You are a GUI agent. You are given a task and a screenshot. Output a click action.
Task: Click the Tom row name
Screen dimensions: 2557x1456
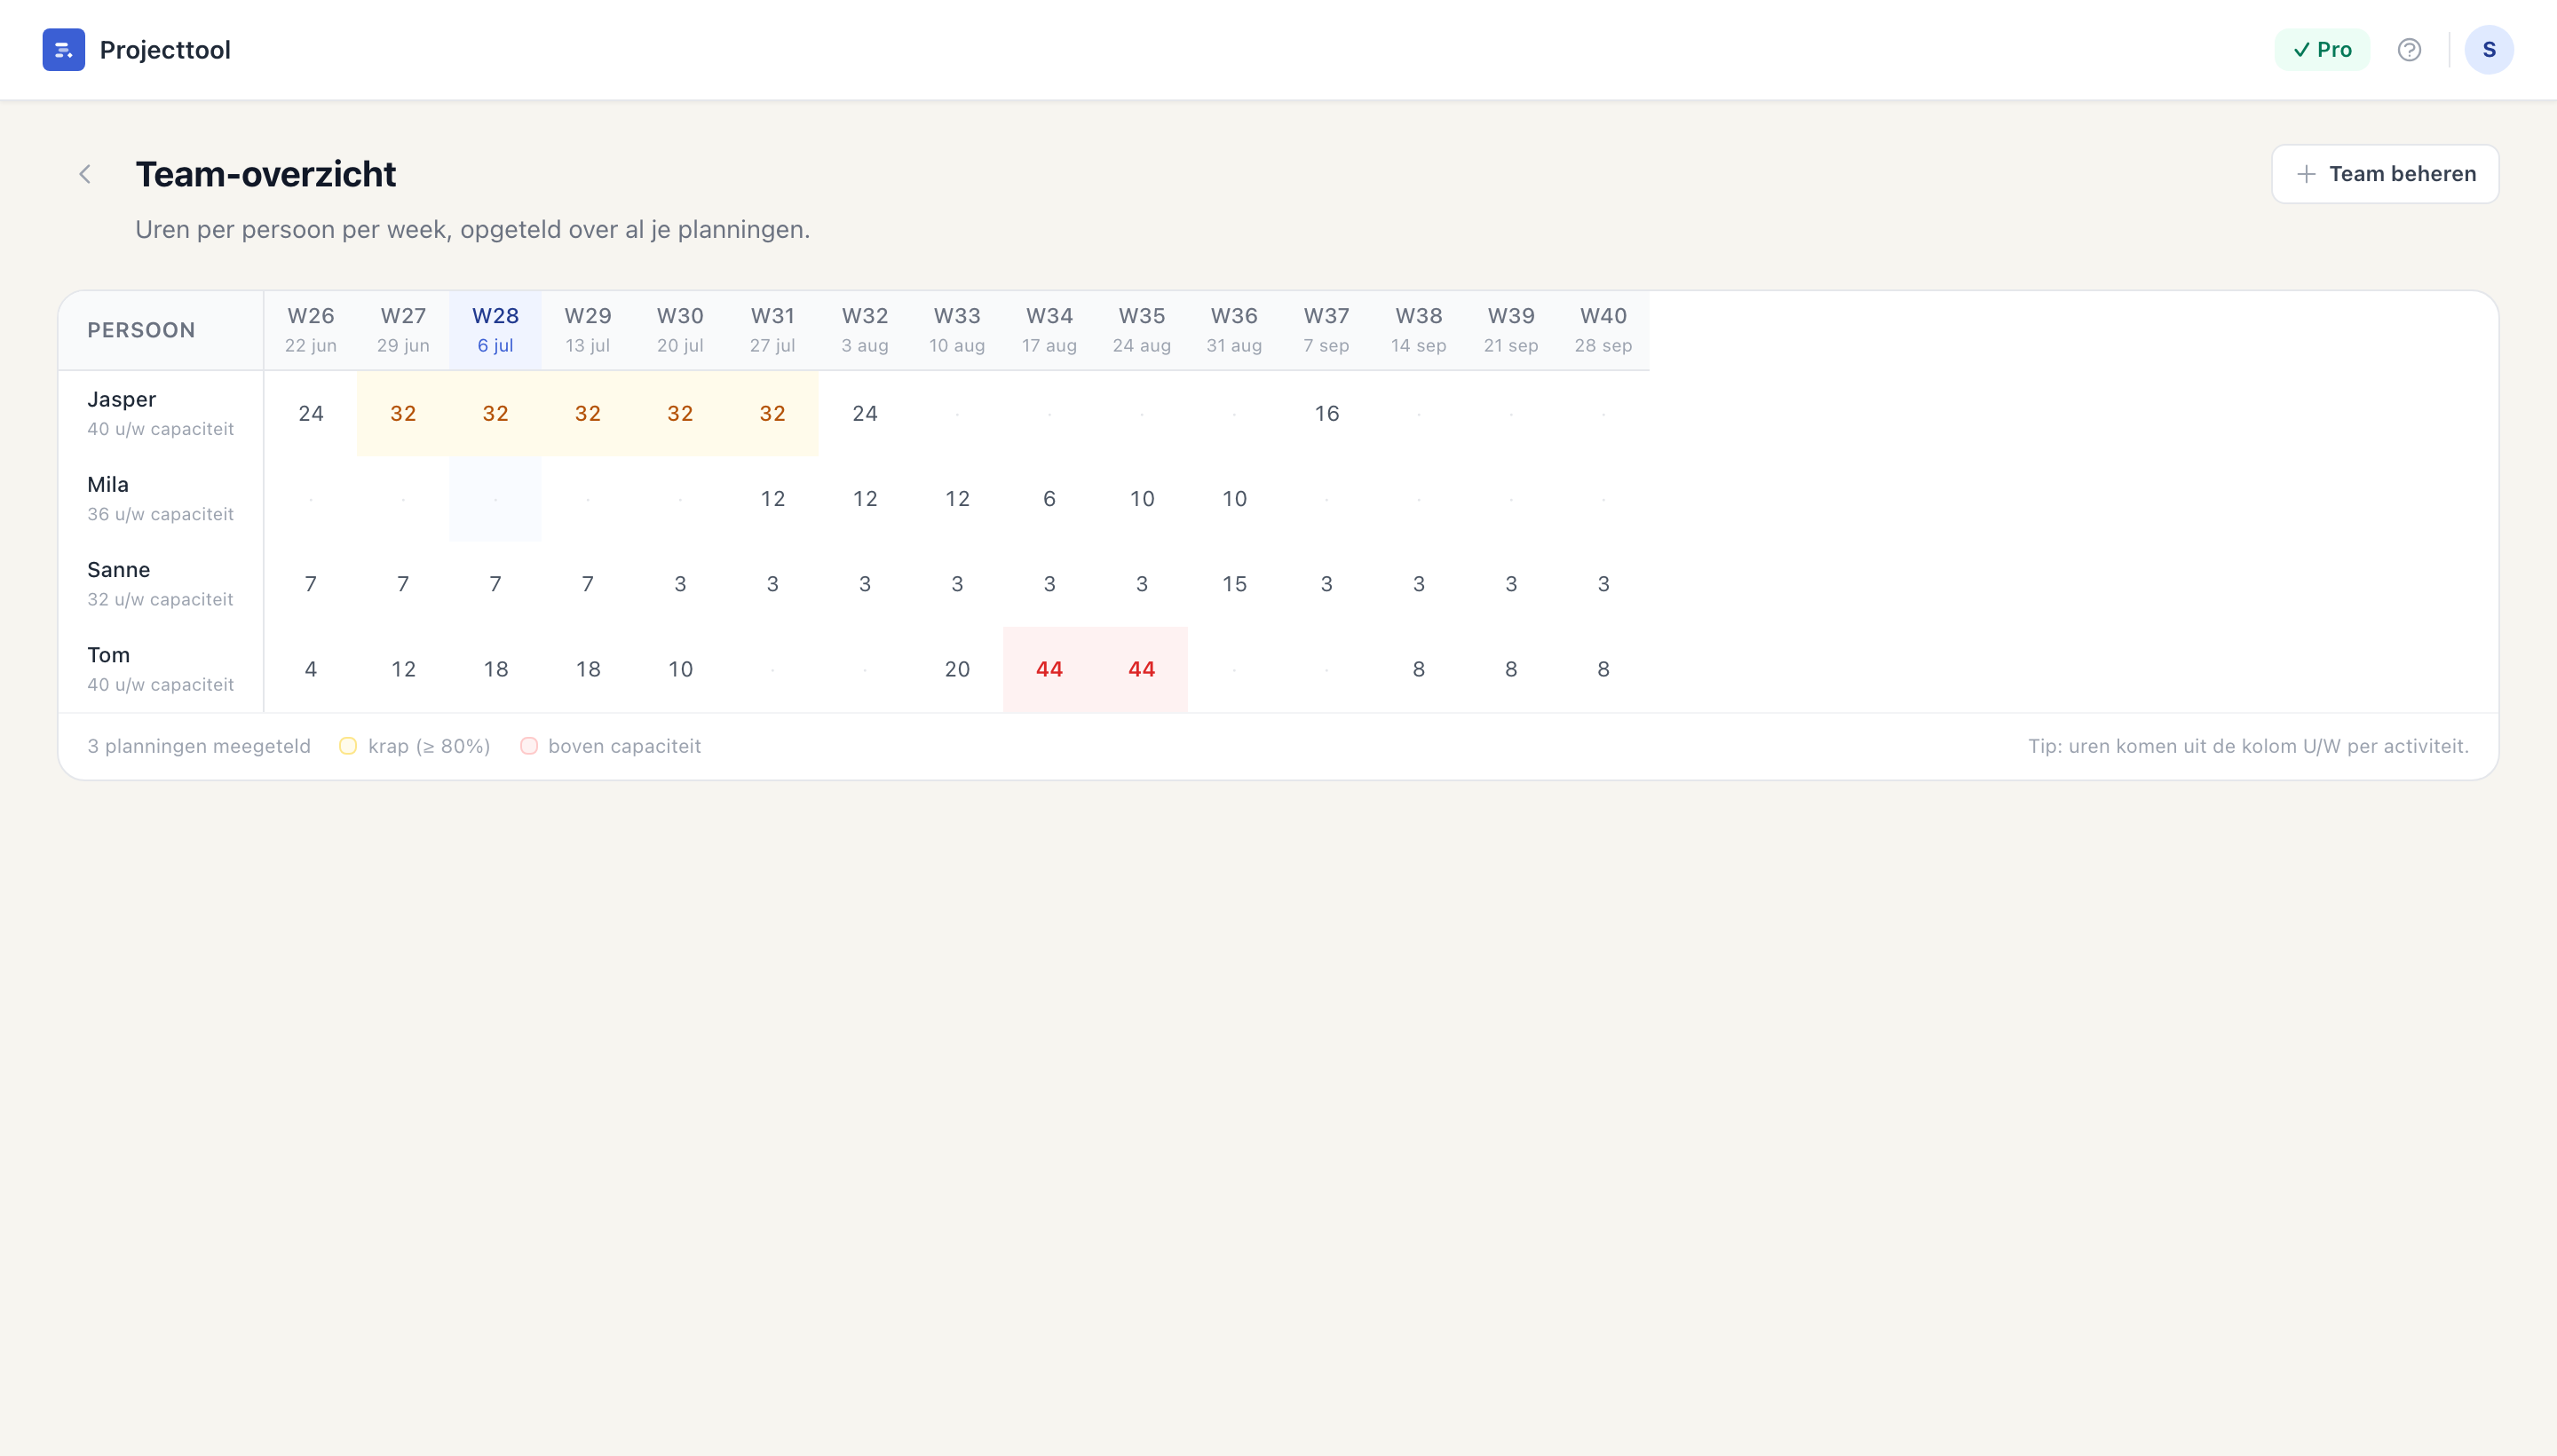[108, 655]
